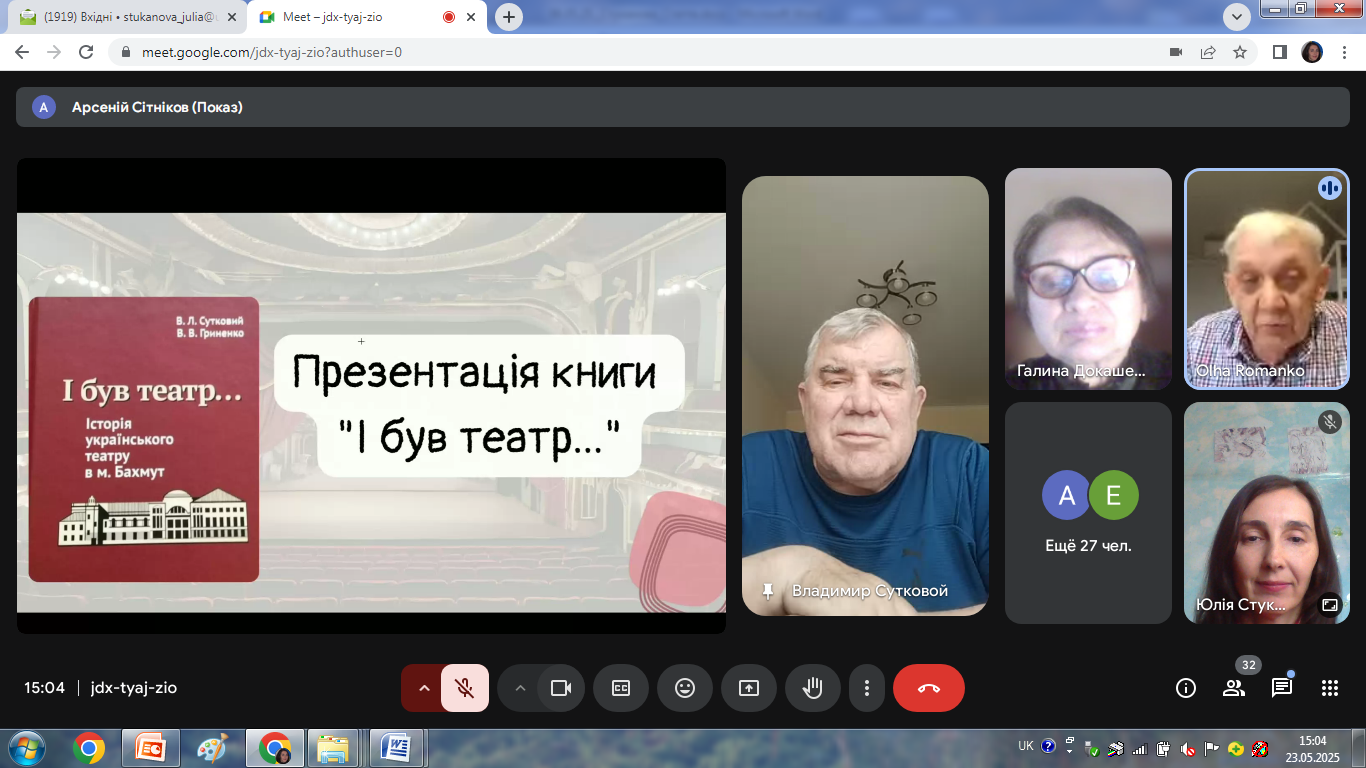
Task: Open the emoji reactions picker
Action: tap(685, 688)
